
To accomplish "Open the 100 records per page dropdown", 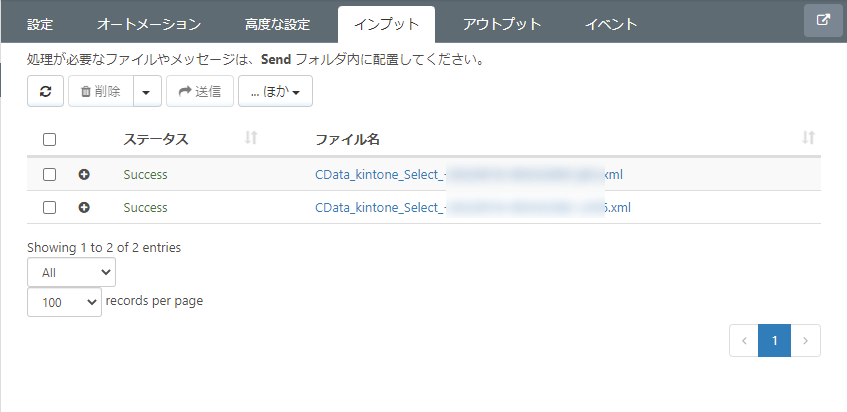I will (x=64, y=302).
